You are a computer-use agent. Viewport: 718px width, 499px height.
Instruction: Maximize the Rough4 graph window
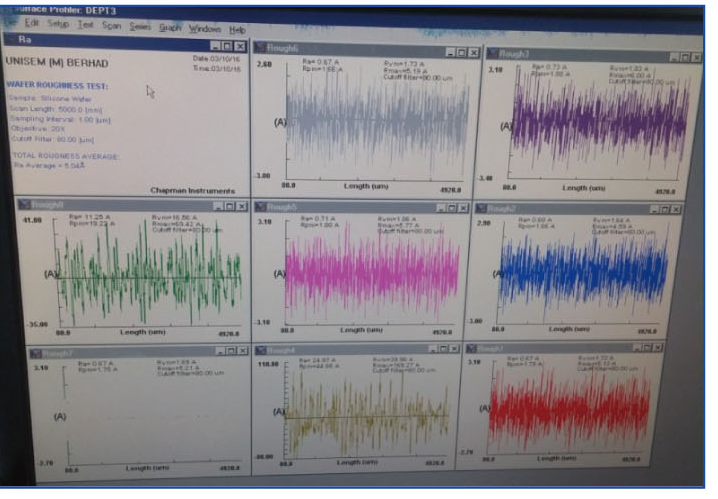443,349
